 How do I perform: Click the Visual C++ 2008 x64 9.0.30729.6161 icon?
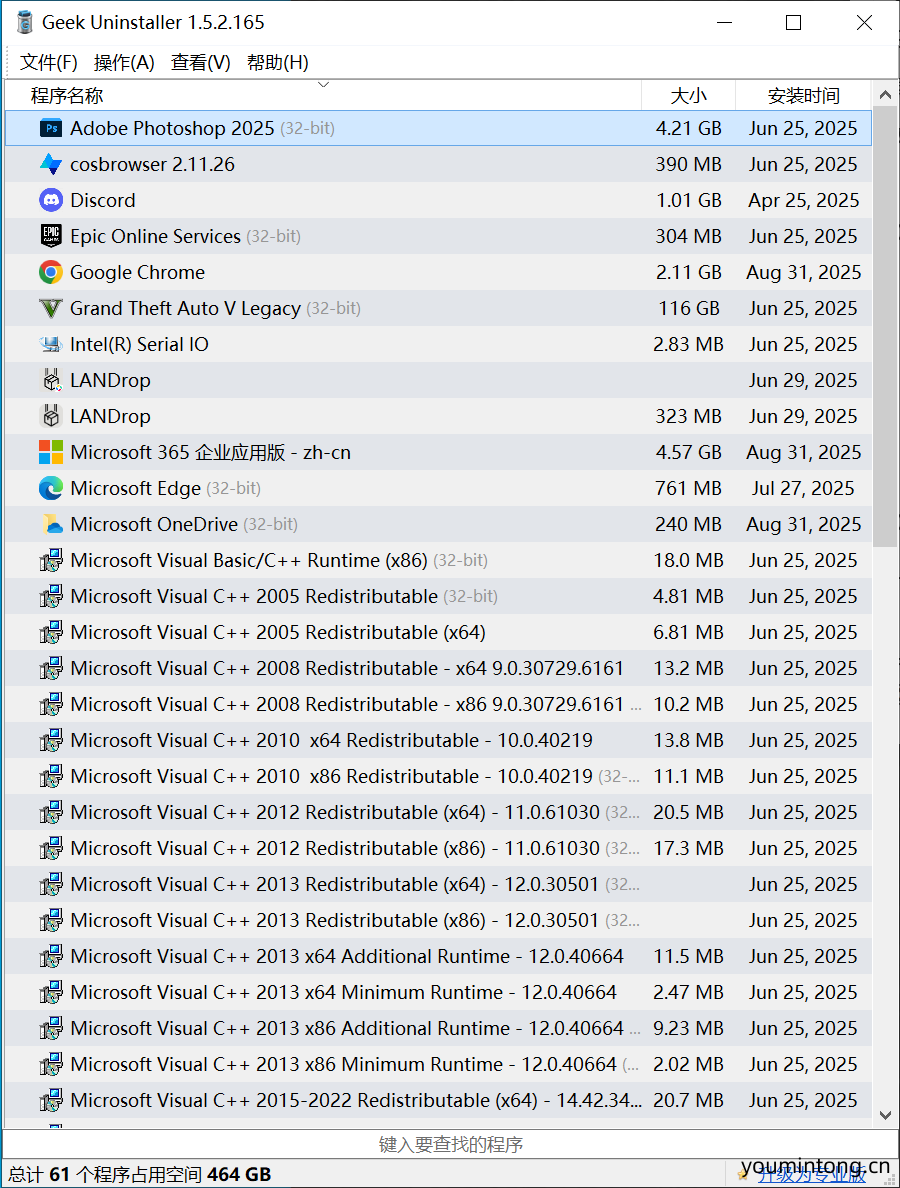pos(51,668)
